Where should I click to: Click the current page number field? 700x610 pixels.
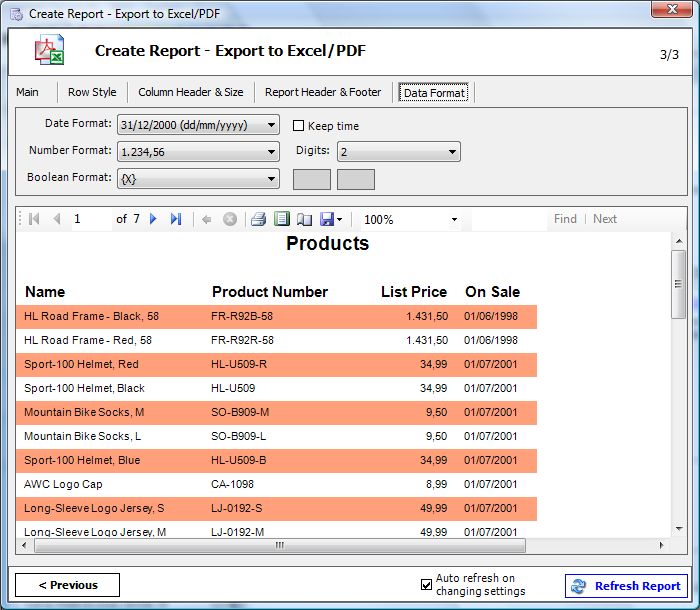92,219
